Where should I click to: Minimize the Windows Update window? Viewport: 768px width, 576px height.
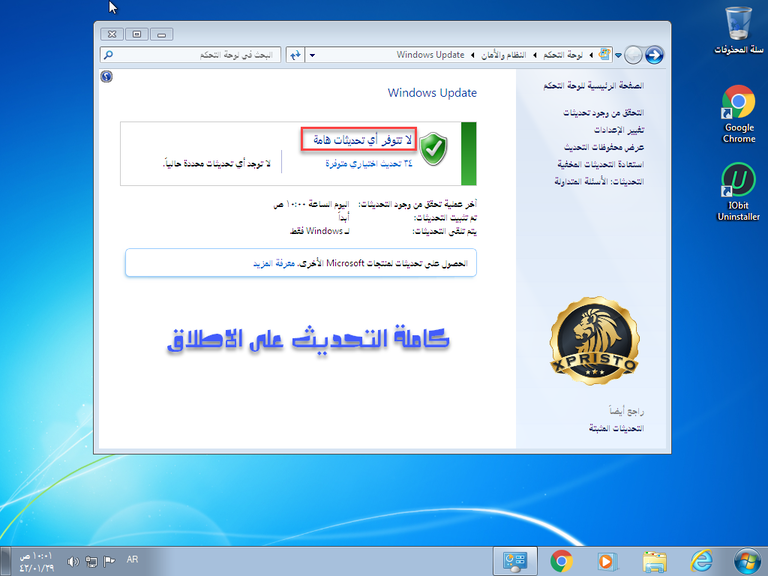(x=162, y=34)
